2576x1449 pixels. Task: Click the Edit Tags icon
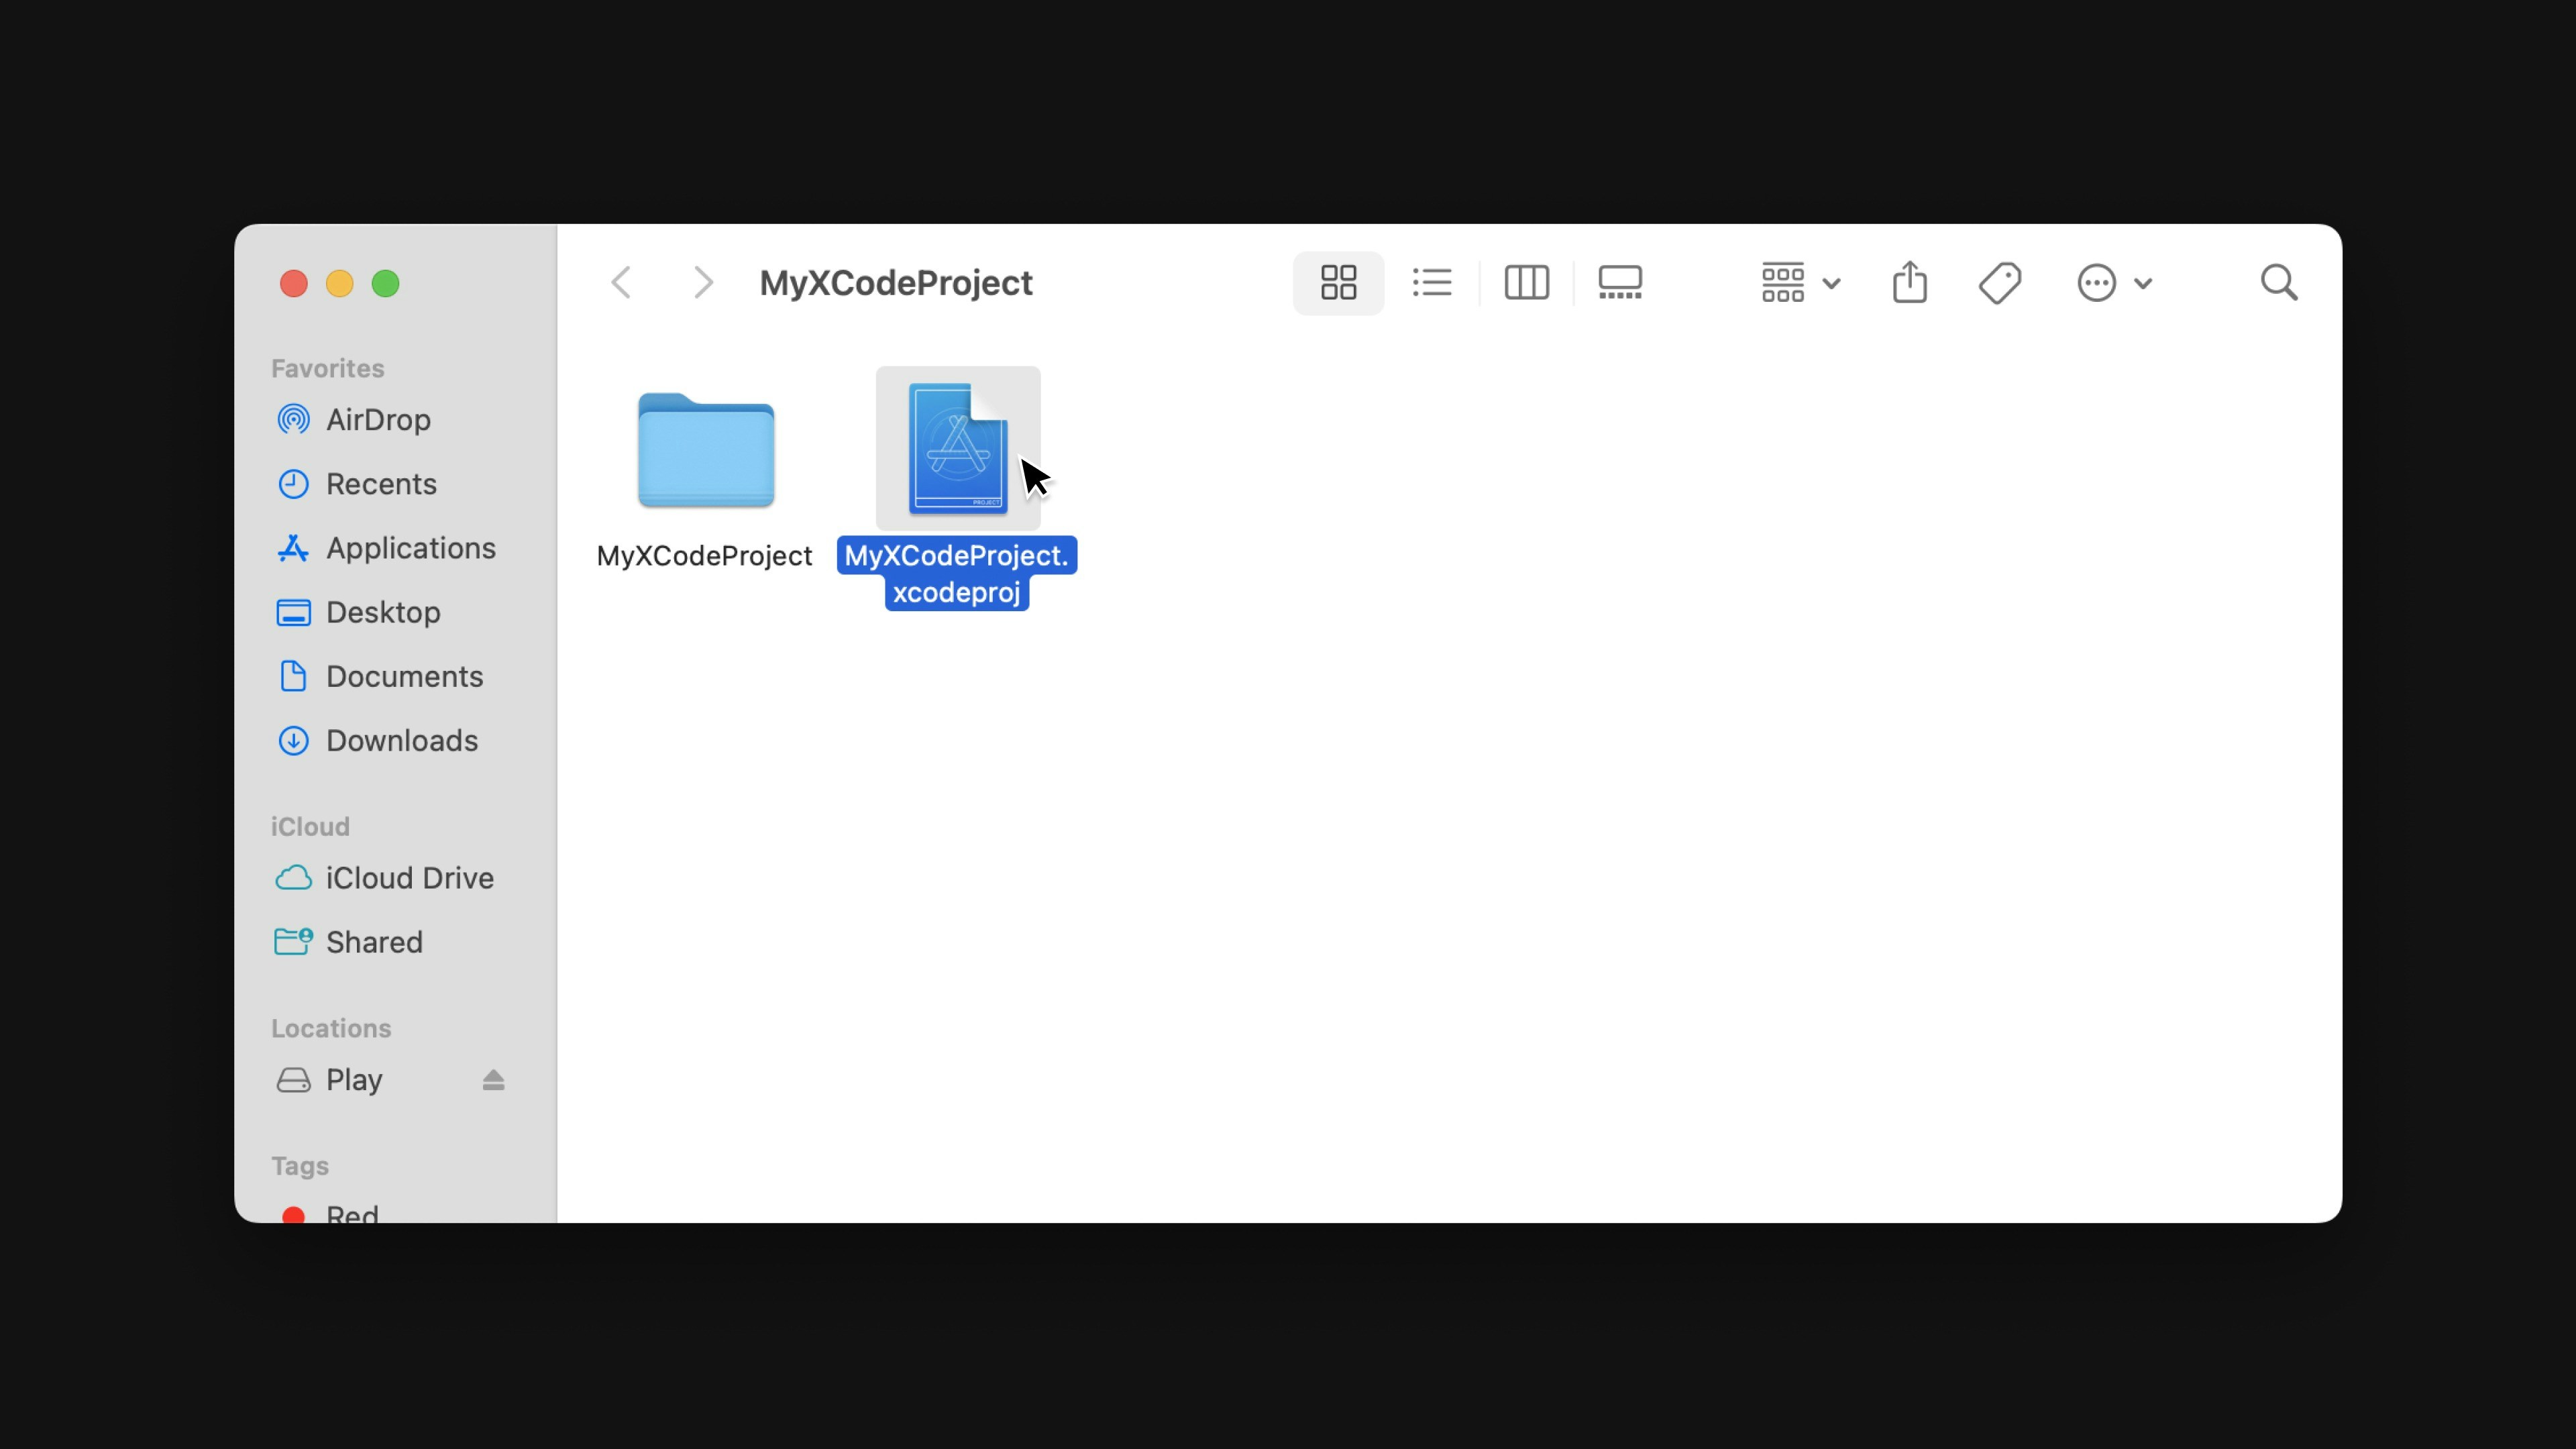(x=2000, y=283)
